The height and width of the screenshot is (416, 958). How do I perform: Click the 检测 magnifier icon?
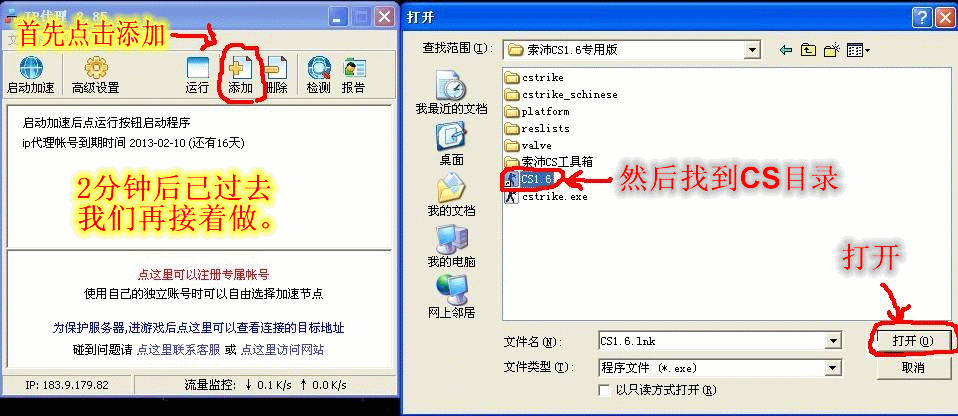point(319,68)
